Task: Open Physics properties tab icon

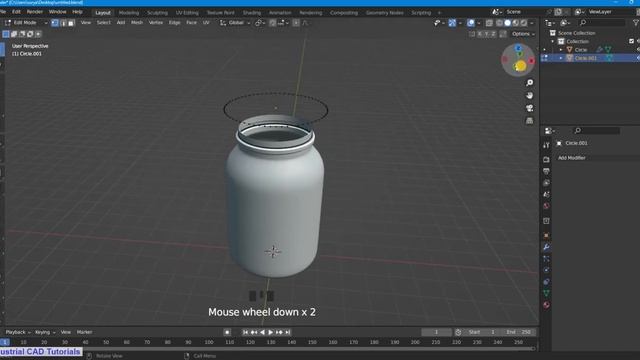Action: 546,270
